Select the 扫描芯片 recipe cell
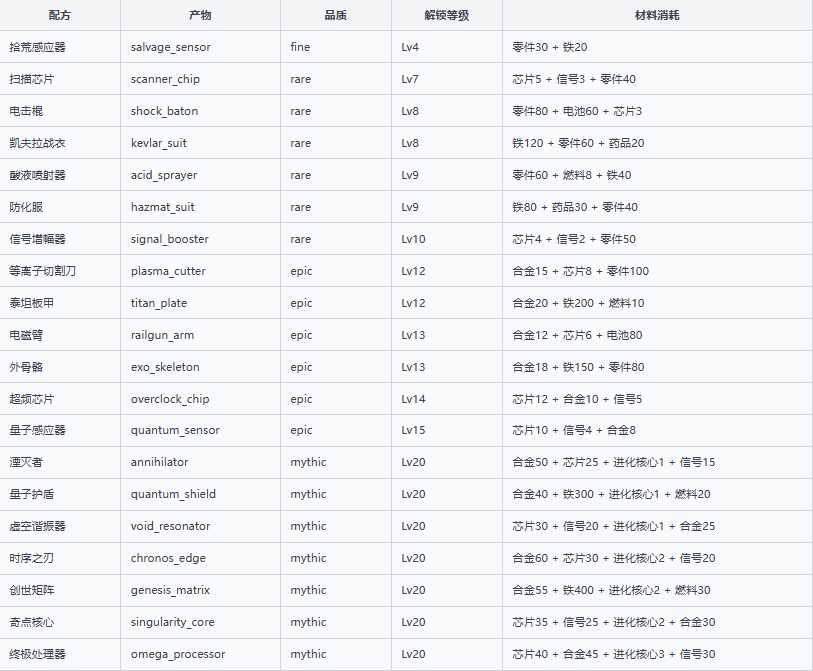Viewport: 813px width, 671px height. [60, 79]
